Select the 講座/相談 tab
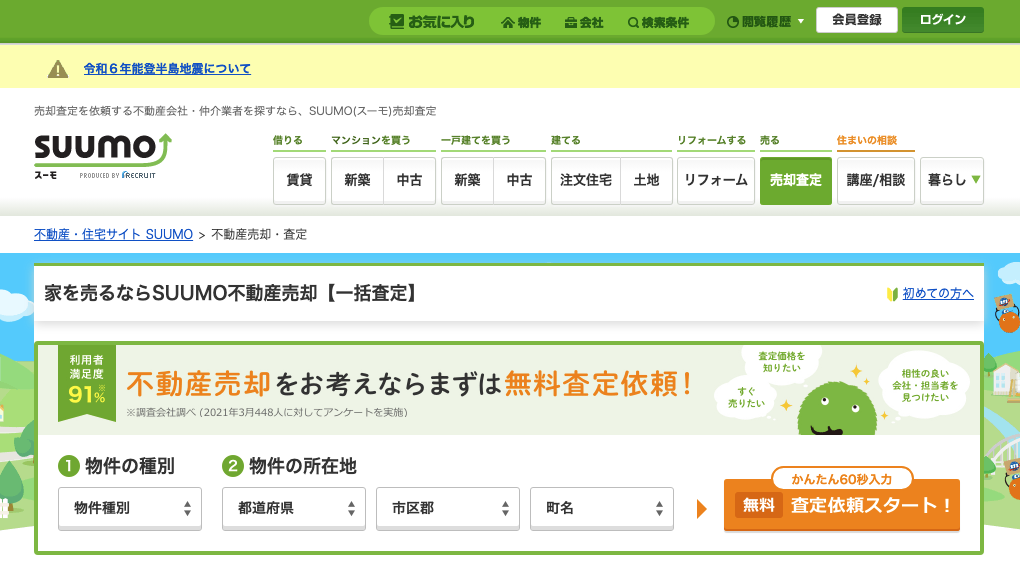The height and width of the screenshot is (567, 1020). [876, 180]
